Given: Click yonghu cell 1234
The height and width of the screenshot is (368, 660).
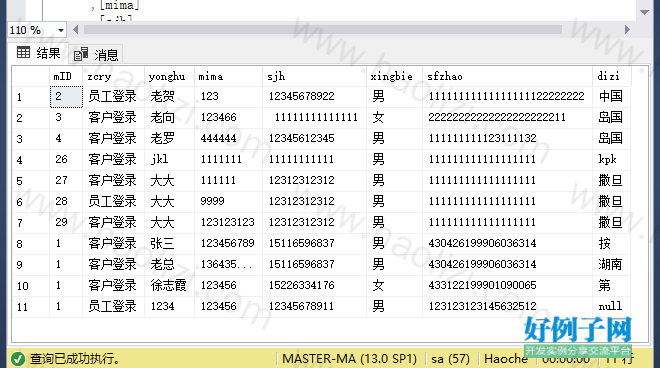Looking at the screenshot, I should (170, 307).
